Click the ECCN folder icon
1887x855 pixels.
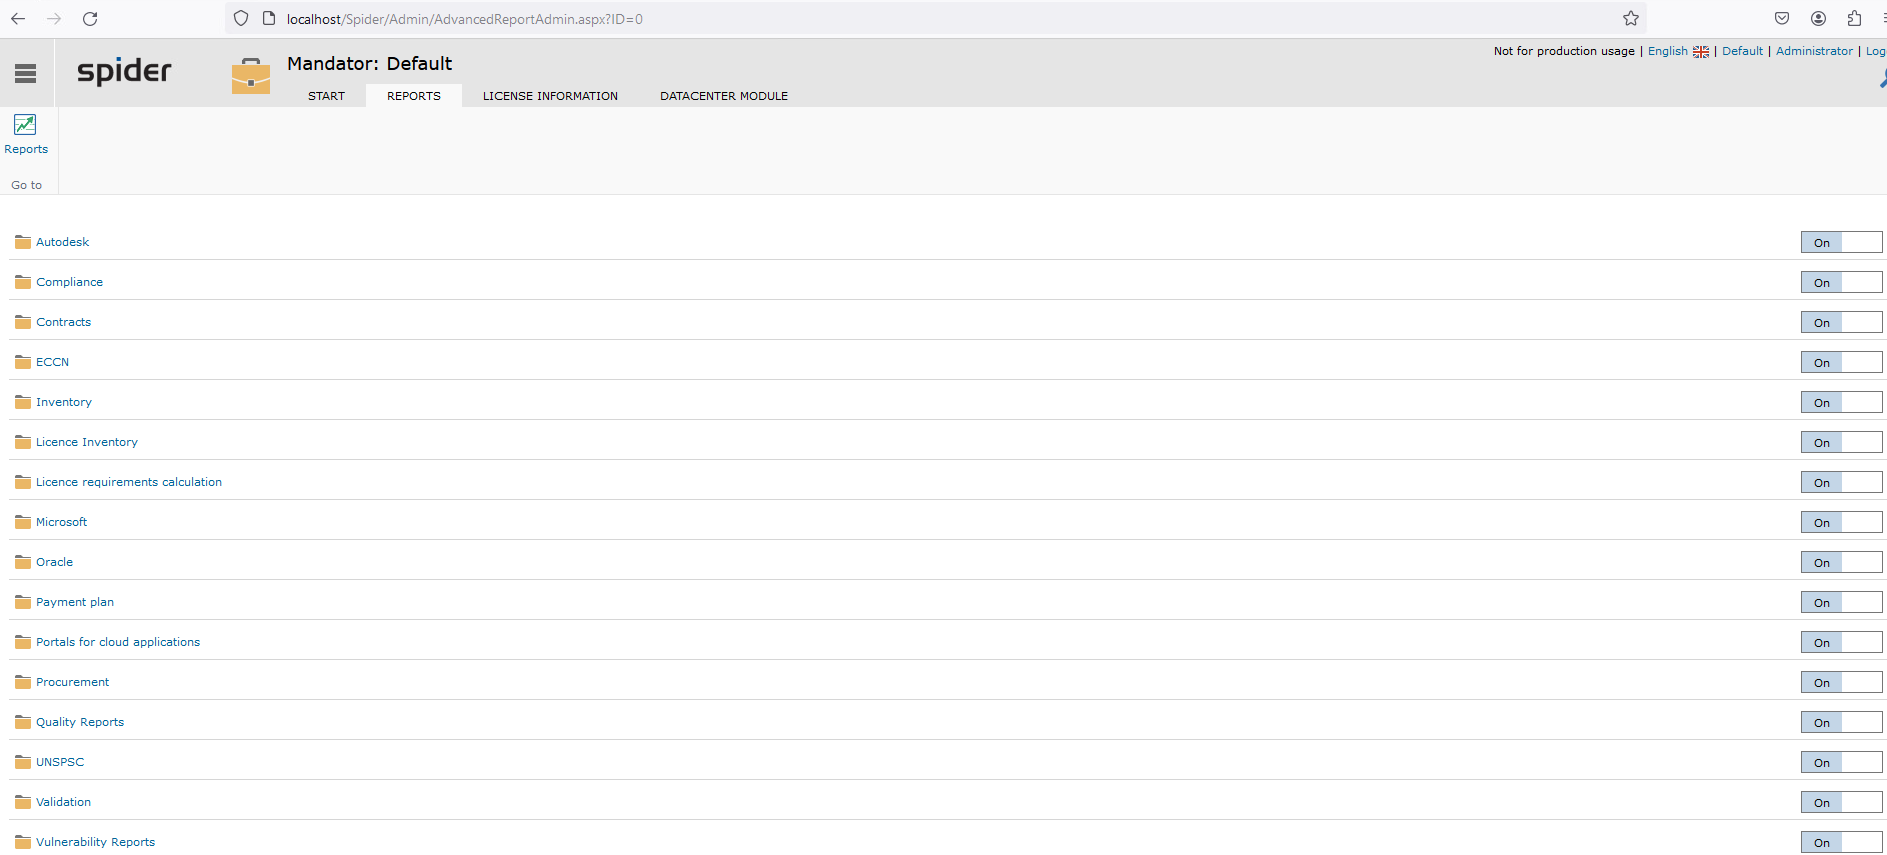click(23, 362)
